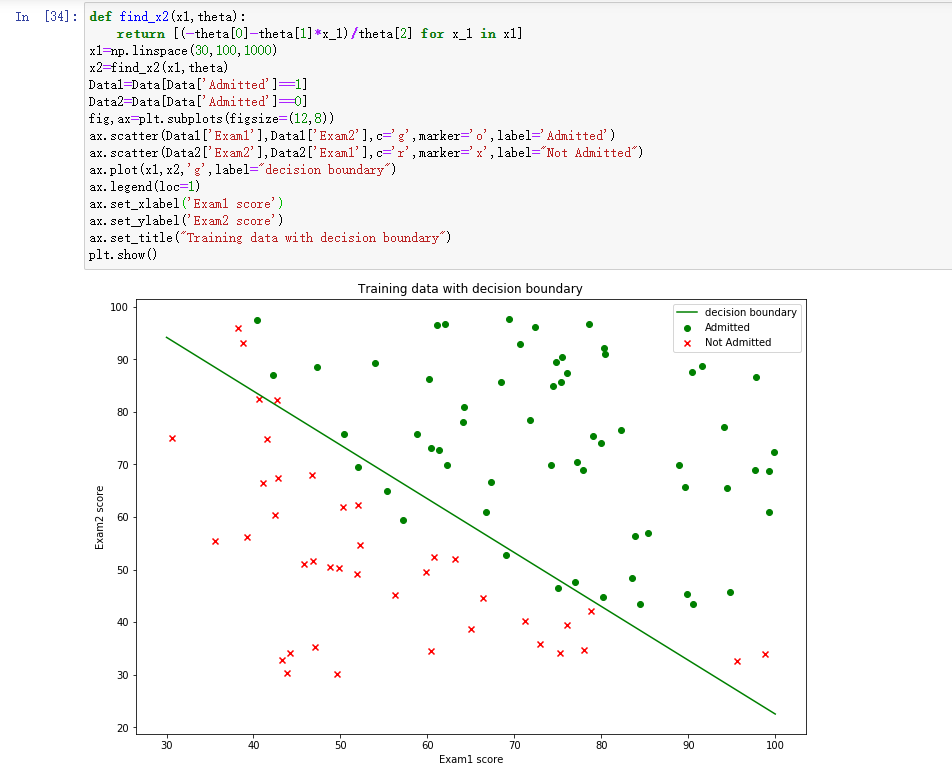Click the ax.set_xlabel code line
The width and height of the screenshot is (952, 770).
186,203
